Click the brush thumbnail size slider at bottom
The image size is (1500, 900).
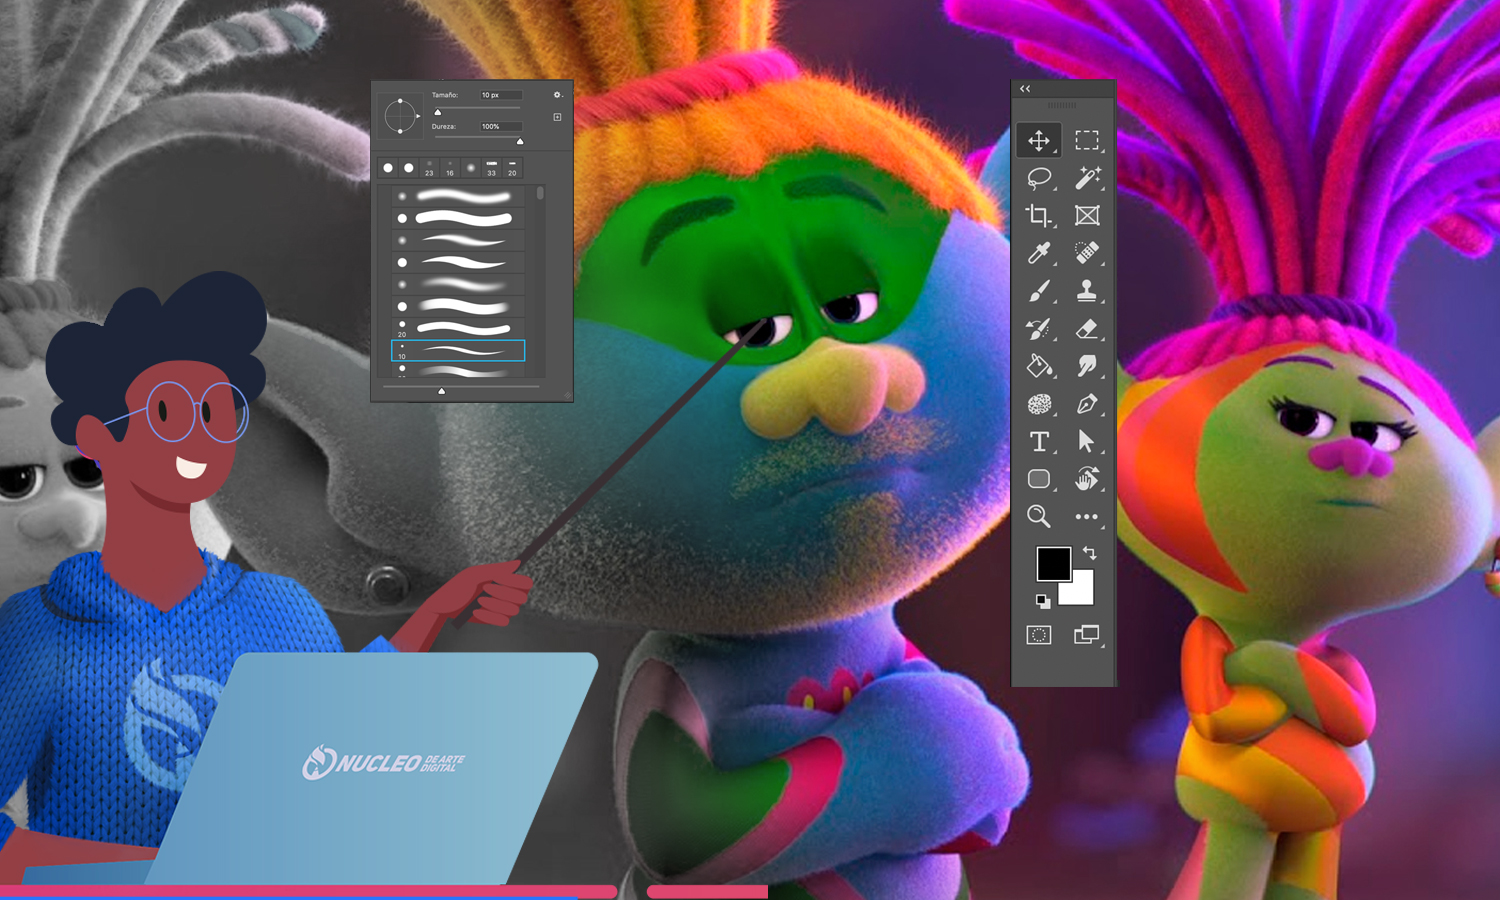(x=442, y=391)
